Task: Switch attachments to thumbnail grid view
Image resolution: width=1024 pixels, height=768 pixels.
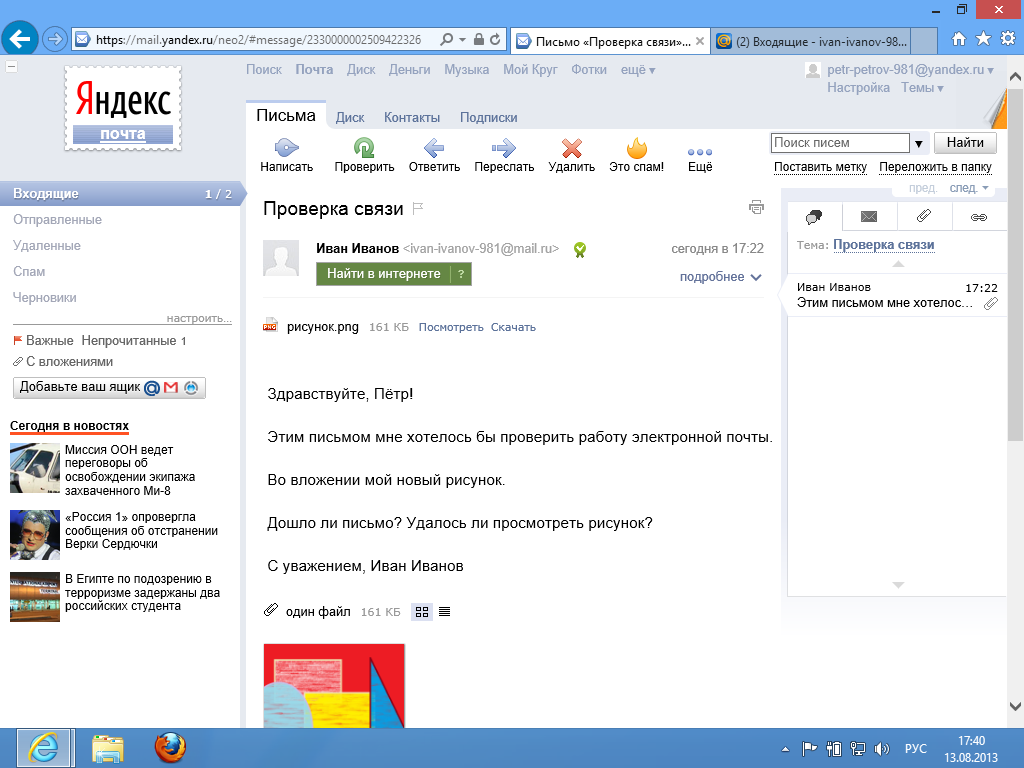Action: click(422, 612)
